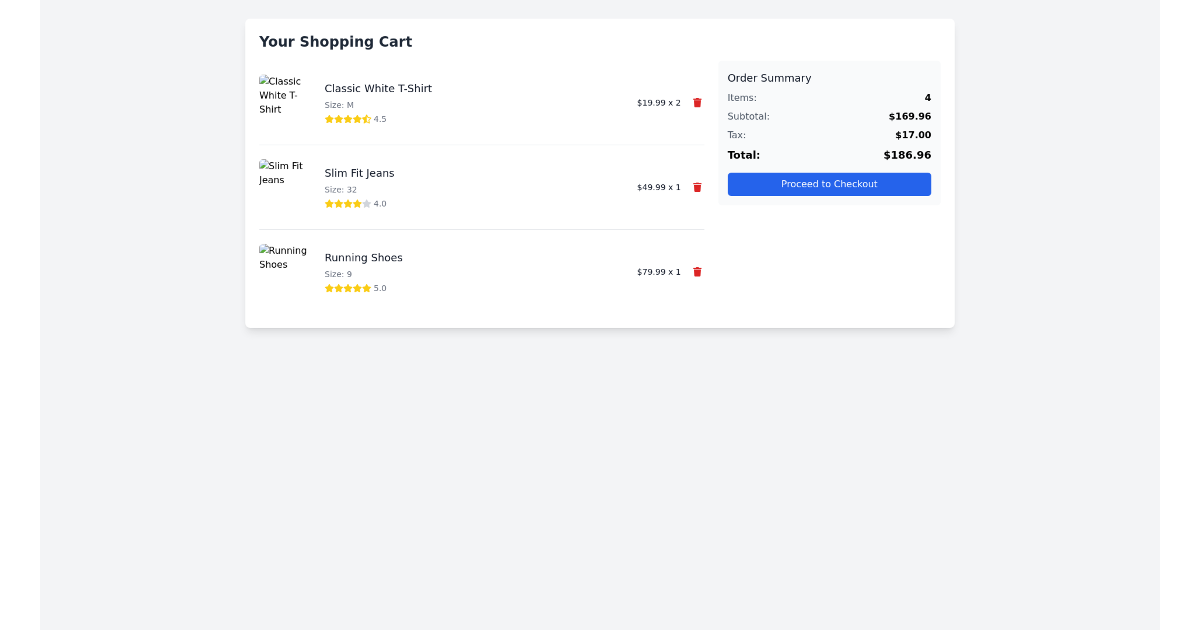Click trash icon next to Running Shoes
Image resolution: width=1200 pixels, height=630 pixels.
[x=697, y=272]
